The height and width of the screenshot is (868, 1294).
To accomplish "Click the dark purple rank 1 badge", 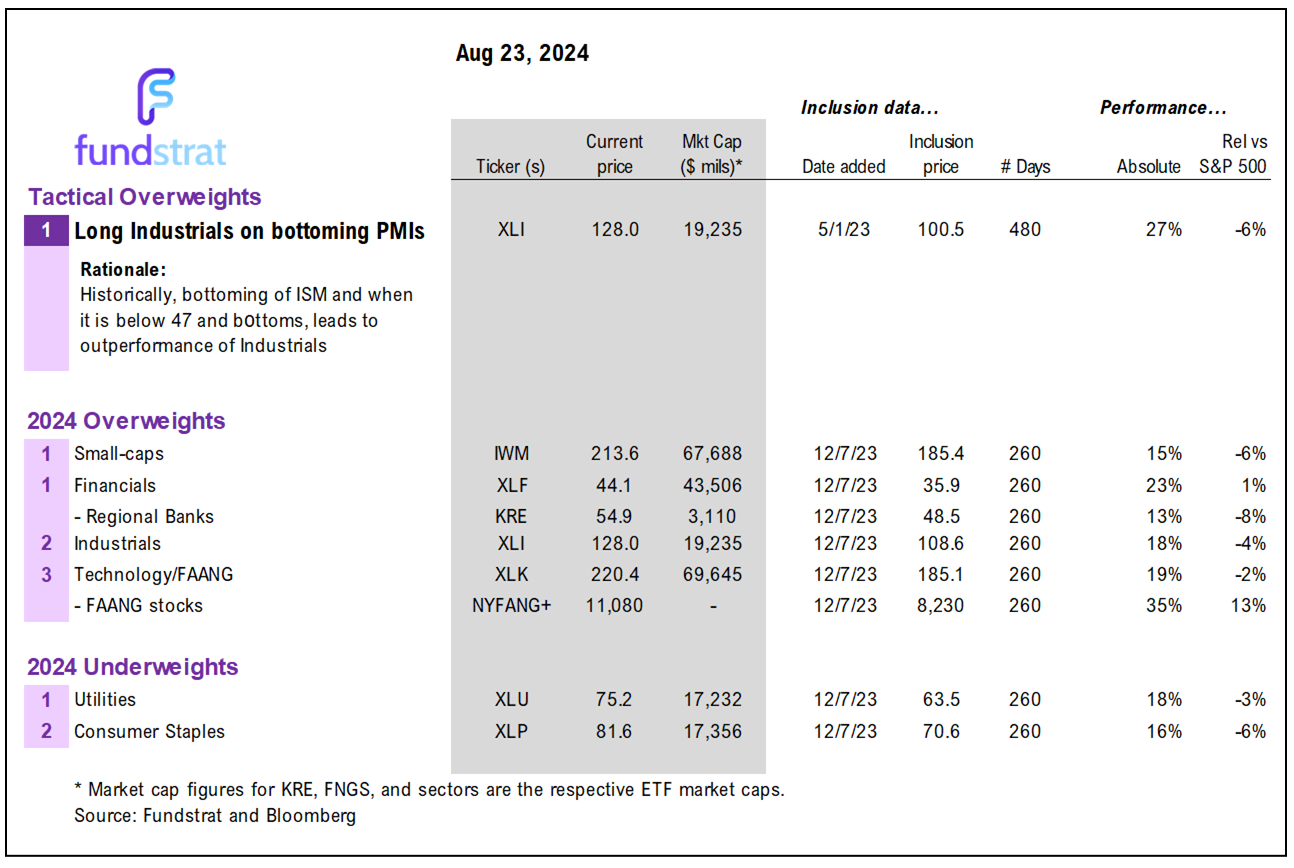I will click(x=46, y=231).
